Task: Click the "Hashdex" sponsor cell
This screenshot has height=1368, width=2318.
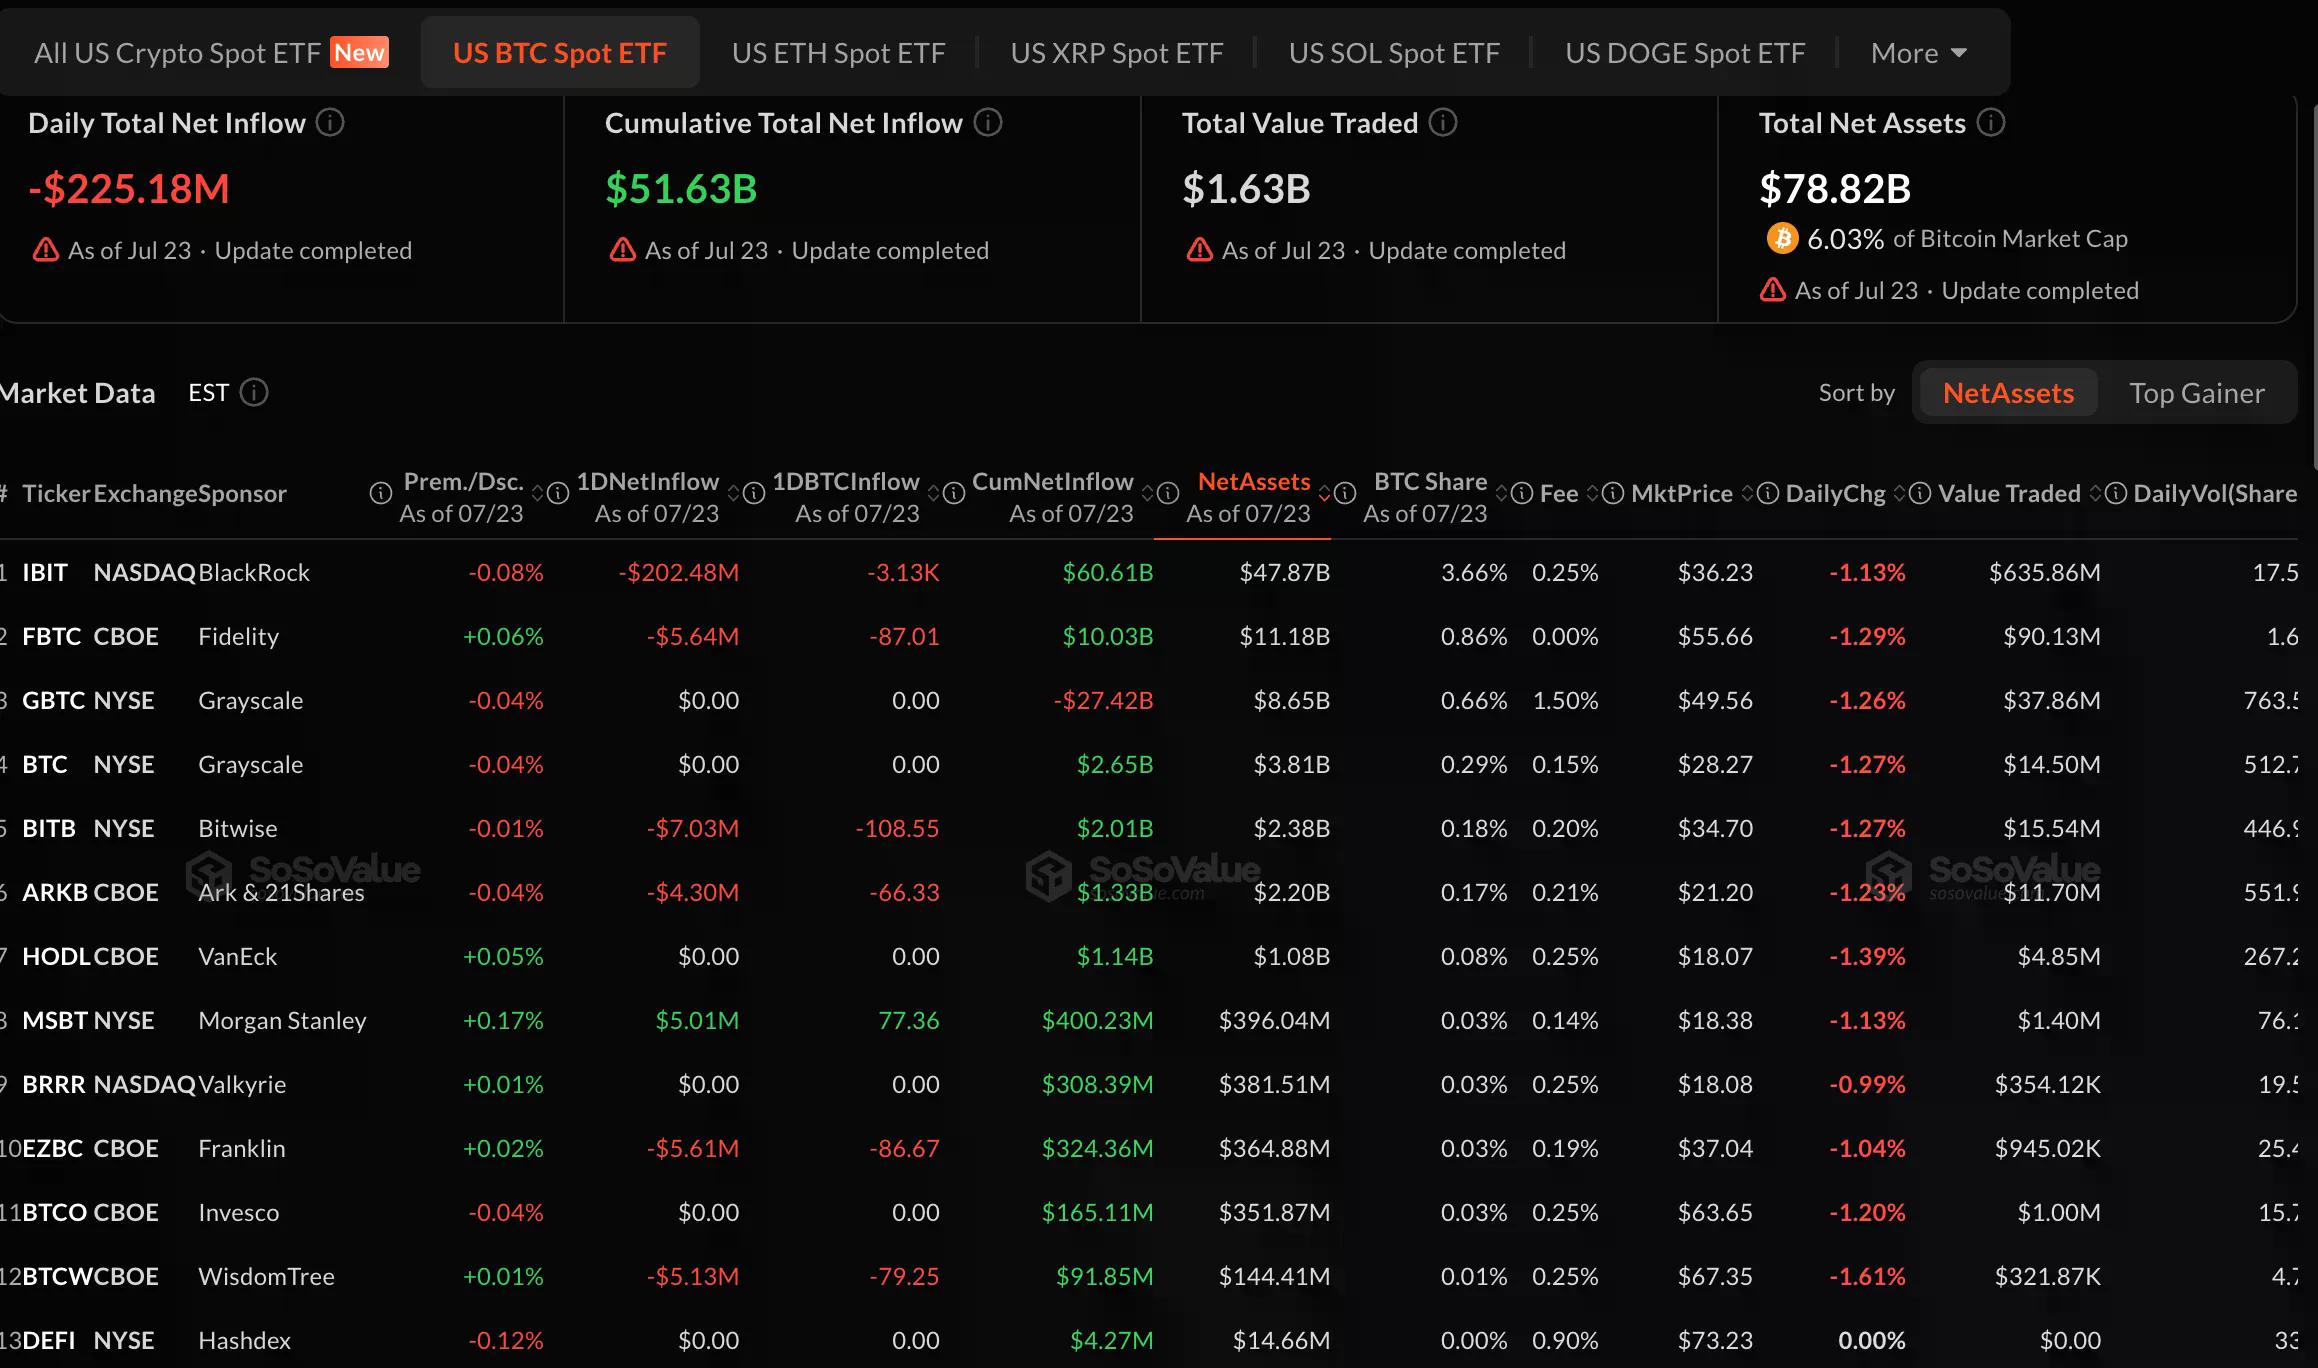Action: (244, 1340)
